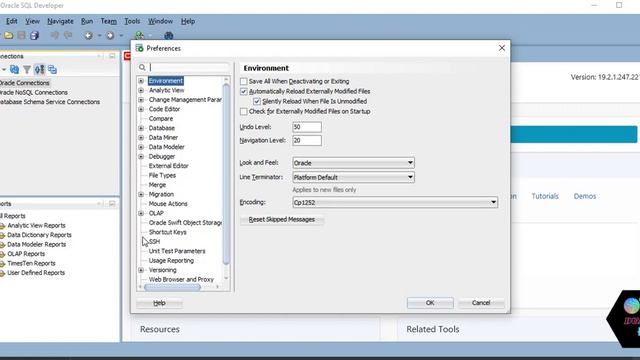Screen dimensions: 640x360
Task: Click the greyed Save icon in toolbar
Action: (x=22, y=36)
